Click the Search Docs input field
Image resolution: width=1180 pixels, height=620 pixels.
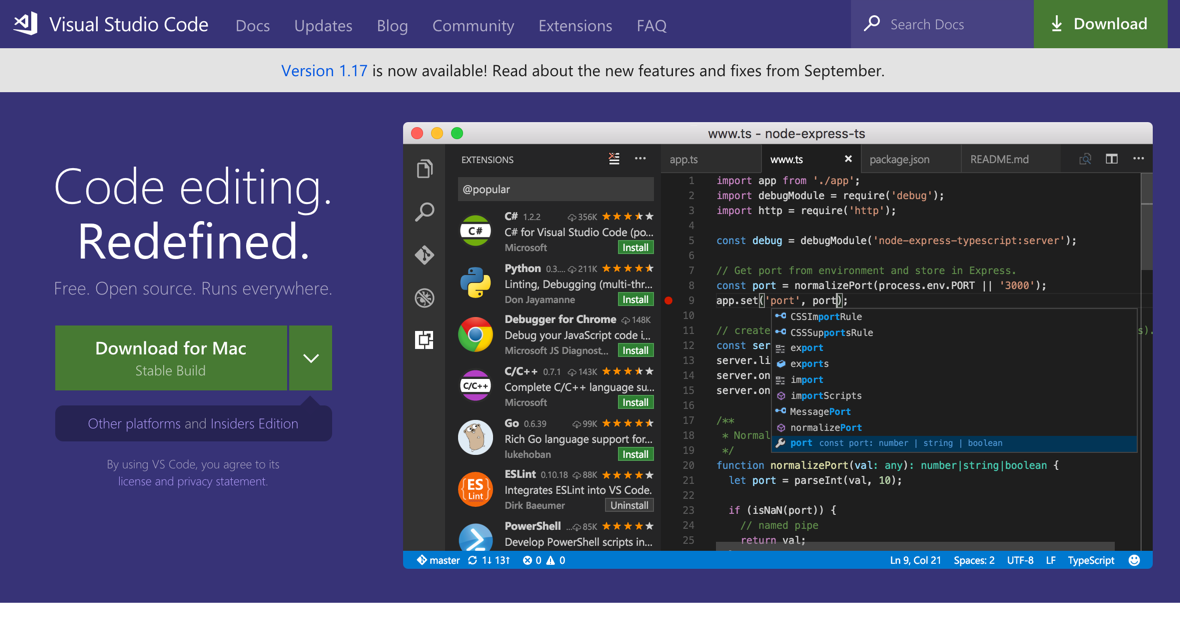[x=942, y=24]
